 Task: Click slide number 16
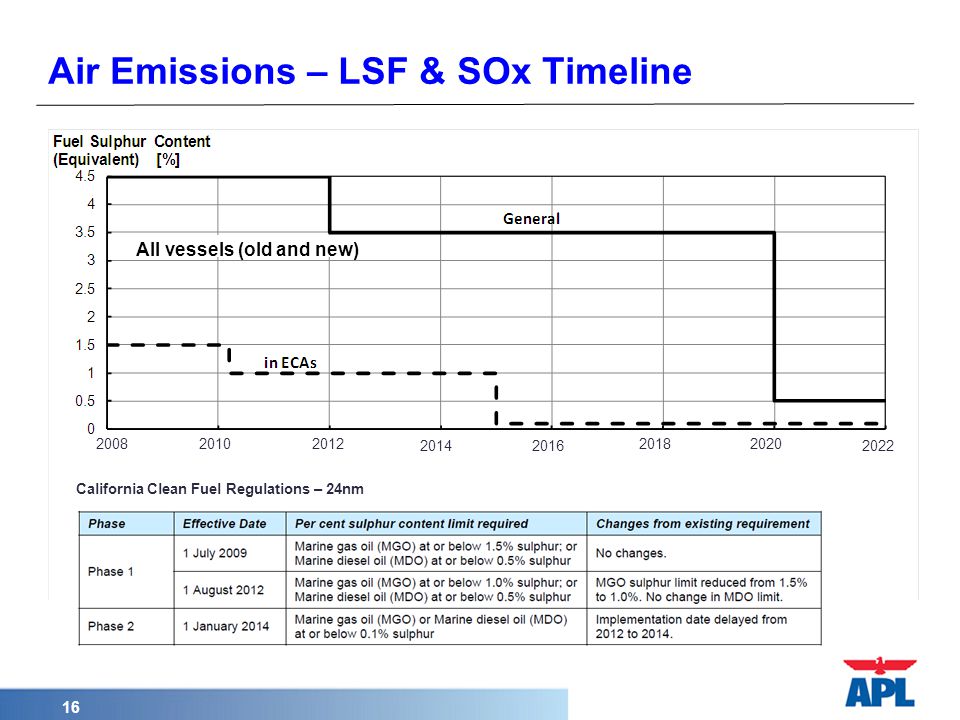[71, 707]
